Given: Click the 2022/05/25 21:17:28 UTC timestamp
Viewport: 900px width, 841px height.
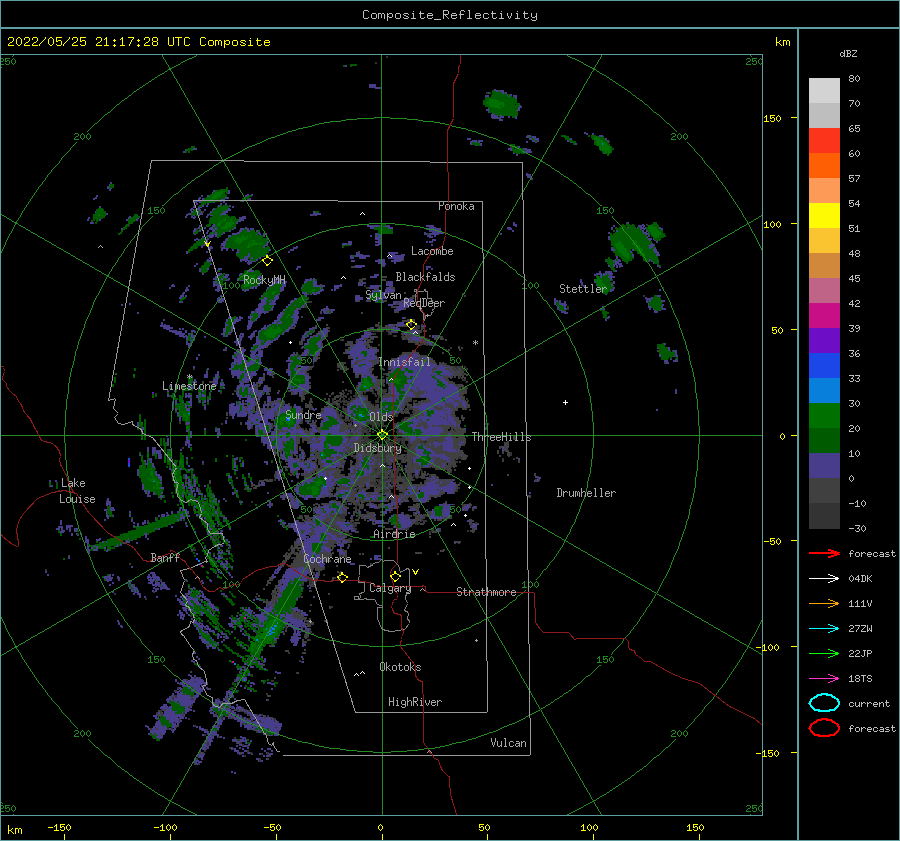Looking at the screenshot, I should coord(98,42).
